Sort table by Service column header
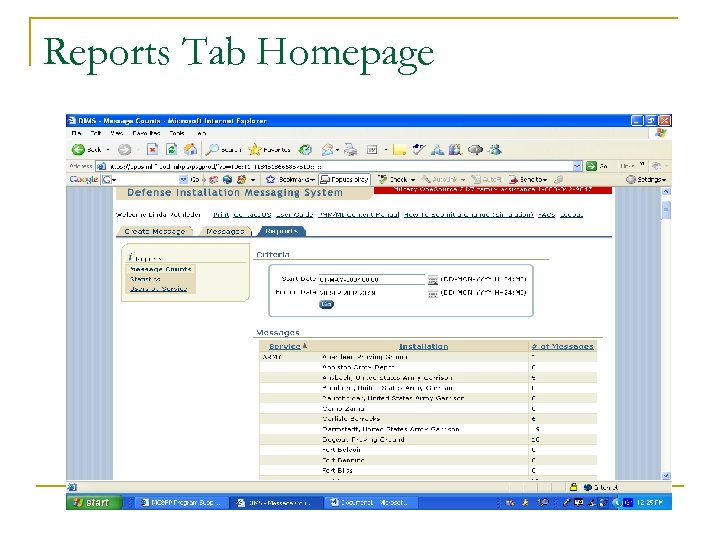Screen dimensions: 720x540 pyautogui.click(x=285, y=346)
